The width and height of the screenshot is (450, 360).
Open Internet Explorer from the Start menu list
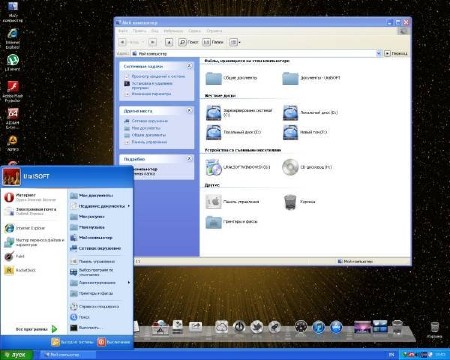coord(25,228)
